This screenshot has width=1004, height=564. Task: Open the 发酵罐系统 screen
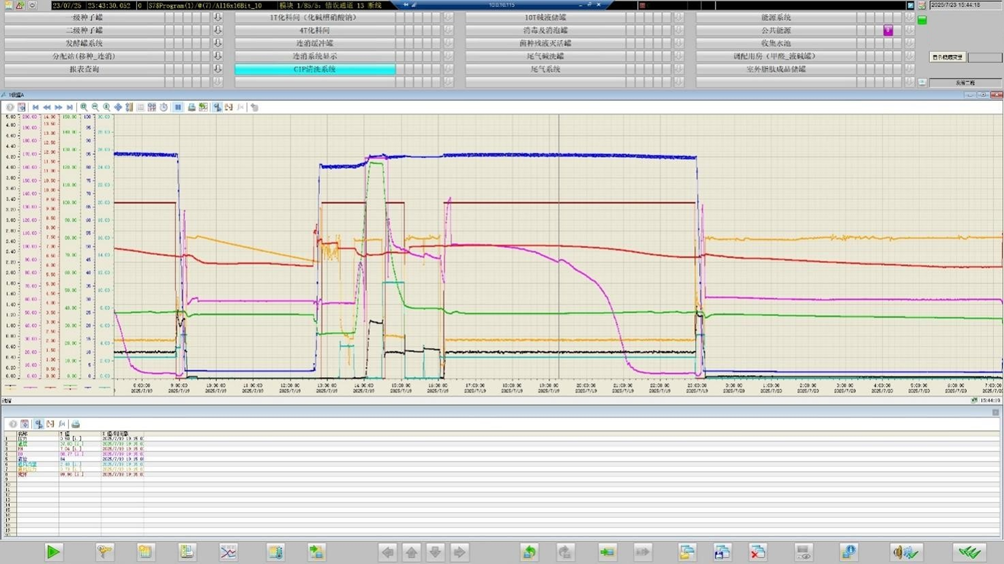[84, 44]
